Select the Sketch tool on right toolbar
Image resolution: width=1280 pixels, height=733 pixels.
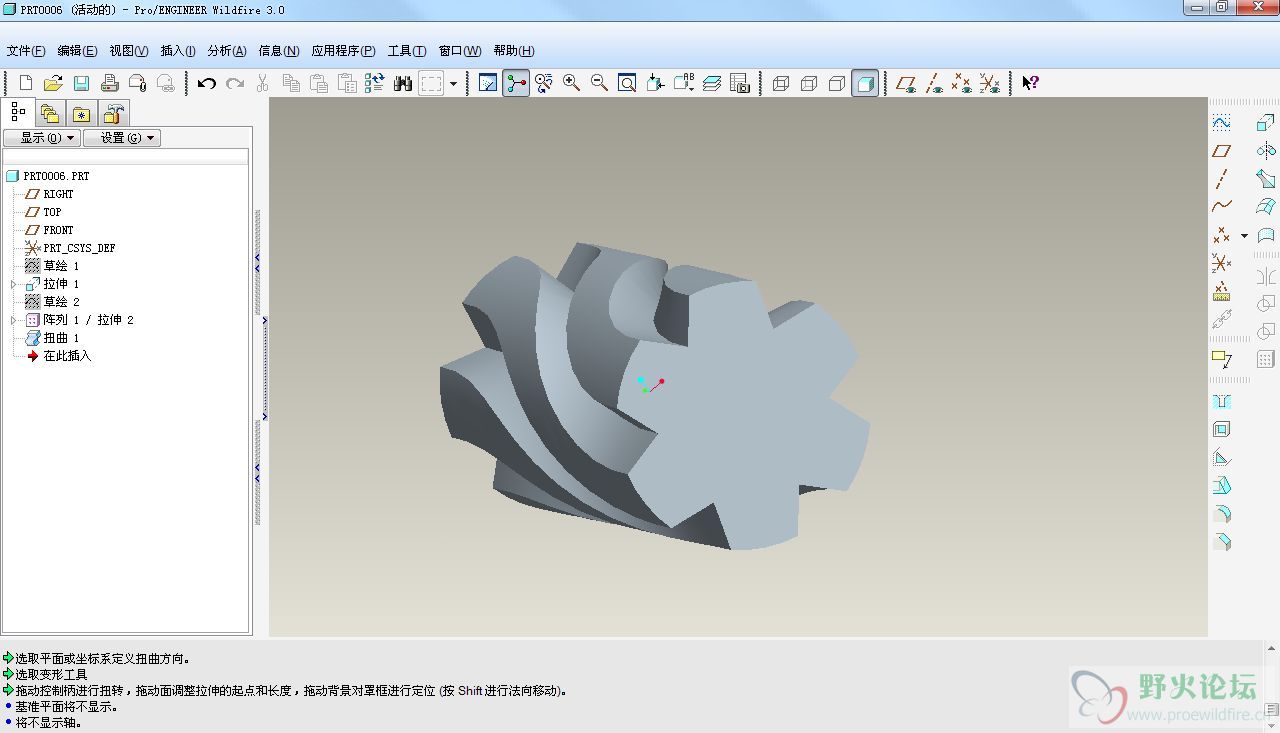[x=1221, y=123]
